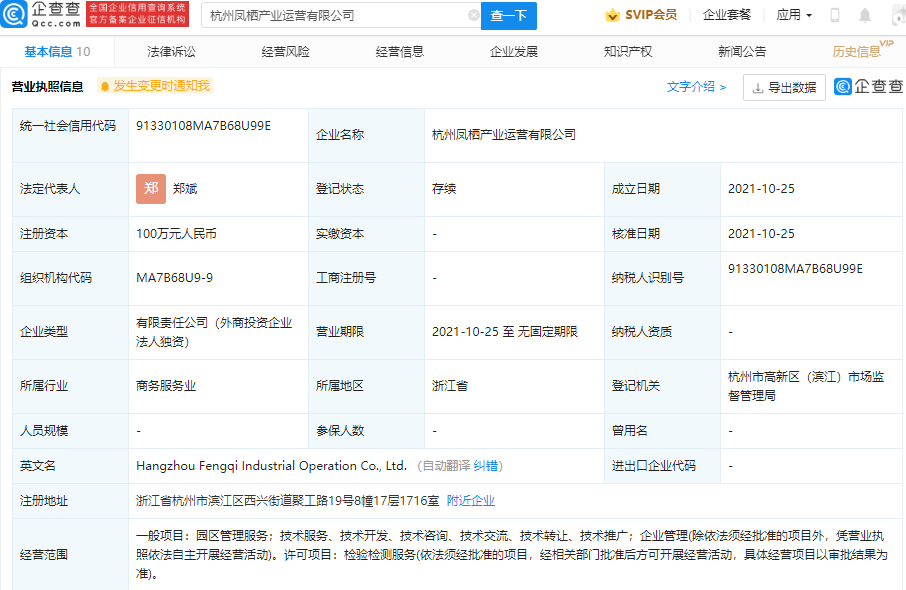Viewport: 906px width, 590px height.
Task: Switch to 新闻公告 tab
Action: (742, 51)
